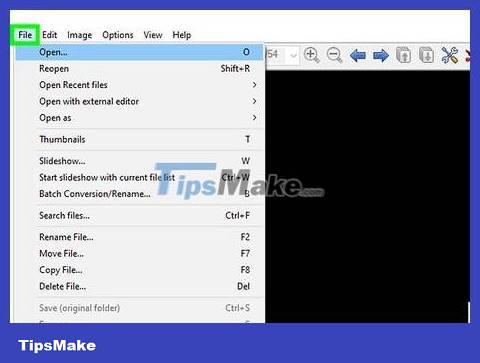Go to previous image with left arrow

pyautogui.click(x=358, y=55)
